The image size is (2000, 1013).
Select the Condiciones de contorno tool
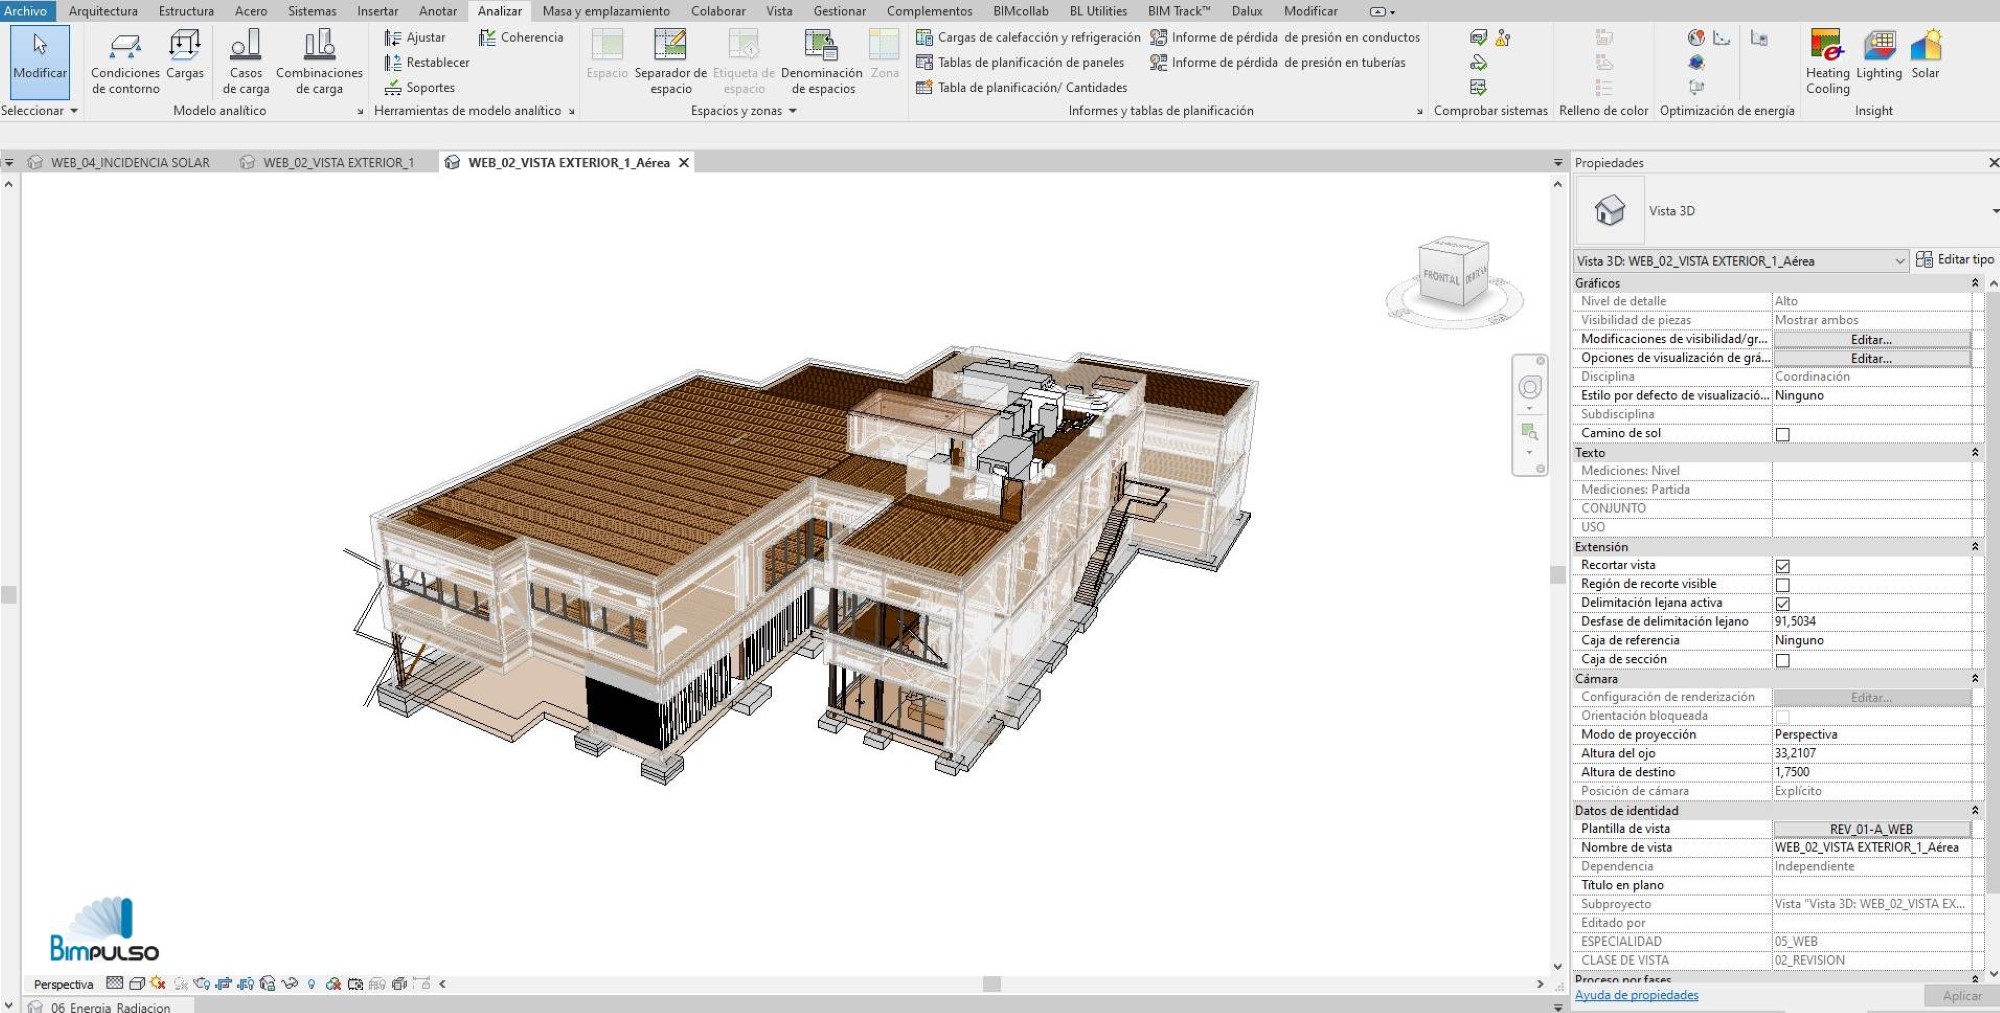pyautogui.click(x=125, y=62)
